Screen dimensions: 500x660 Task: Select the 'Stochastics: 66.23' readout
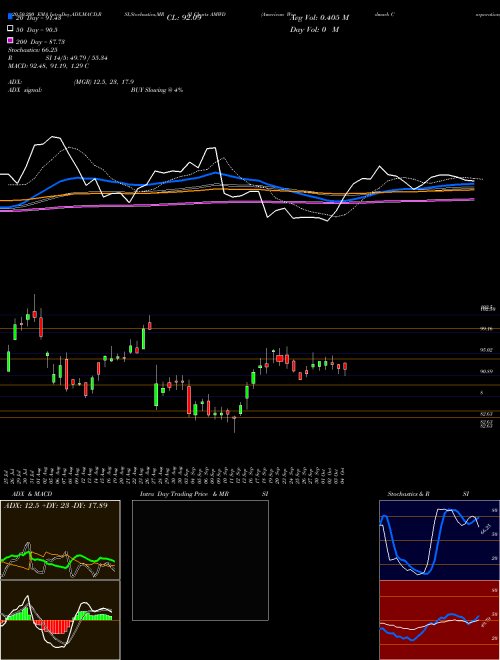coord(32,50)
